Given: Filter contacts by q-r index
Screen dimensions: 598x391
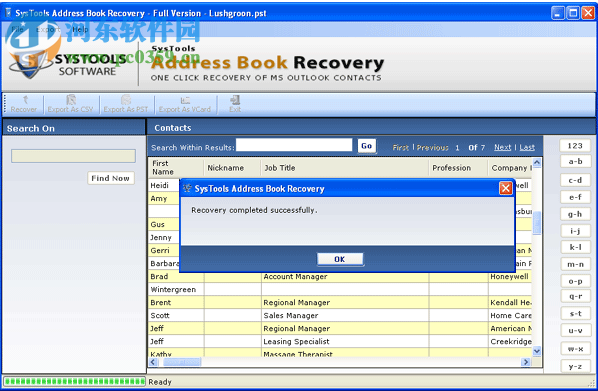Looking at the screenshot, I should tap(575, 296).
